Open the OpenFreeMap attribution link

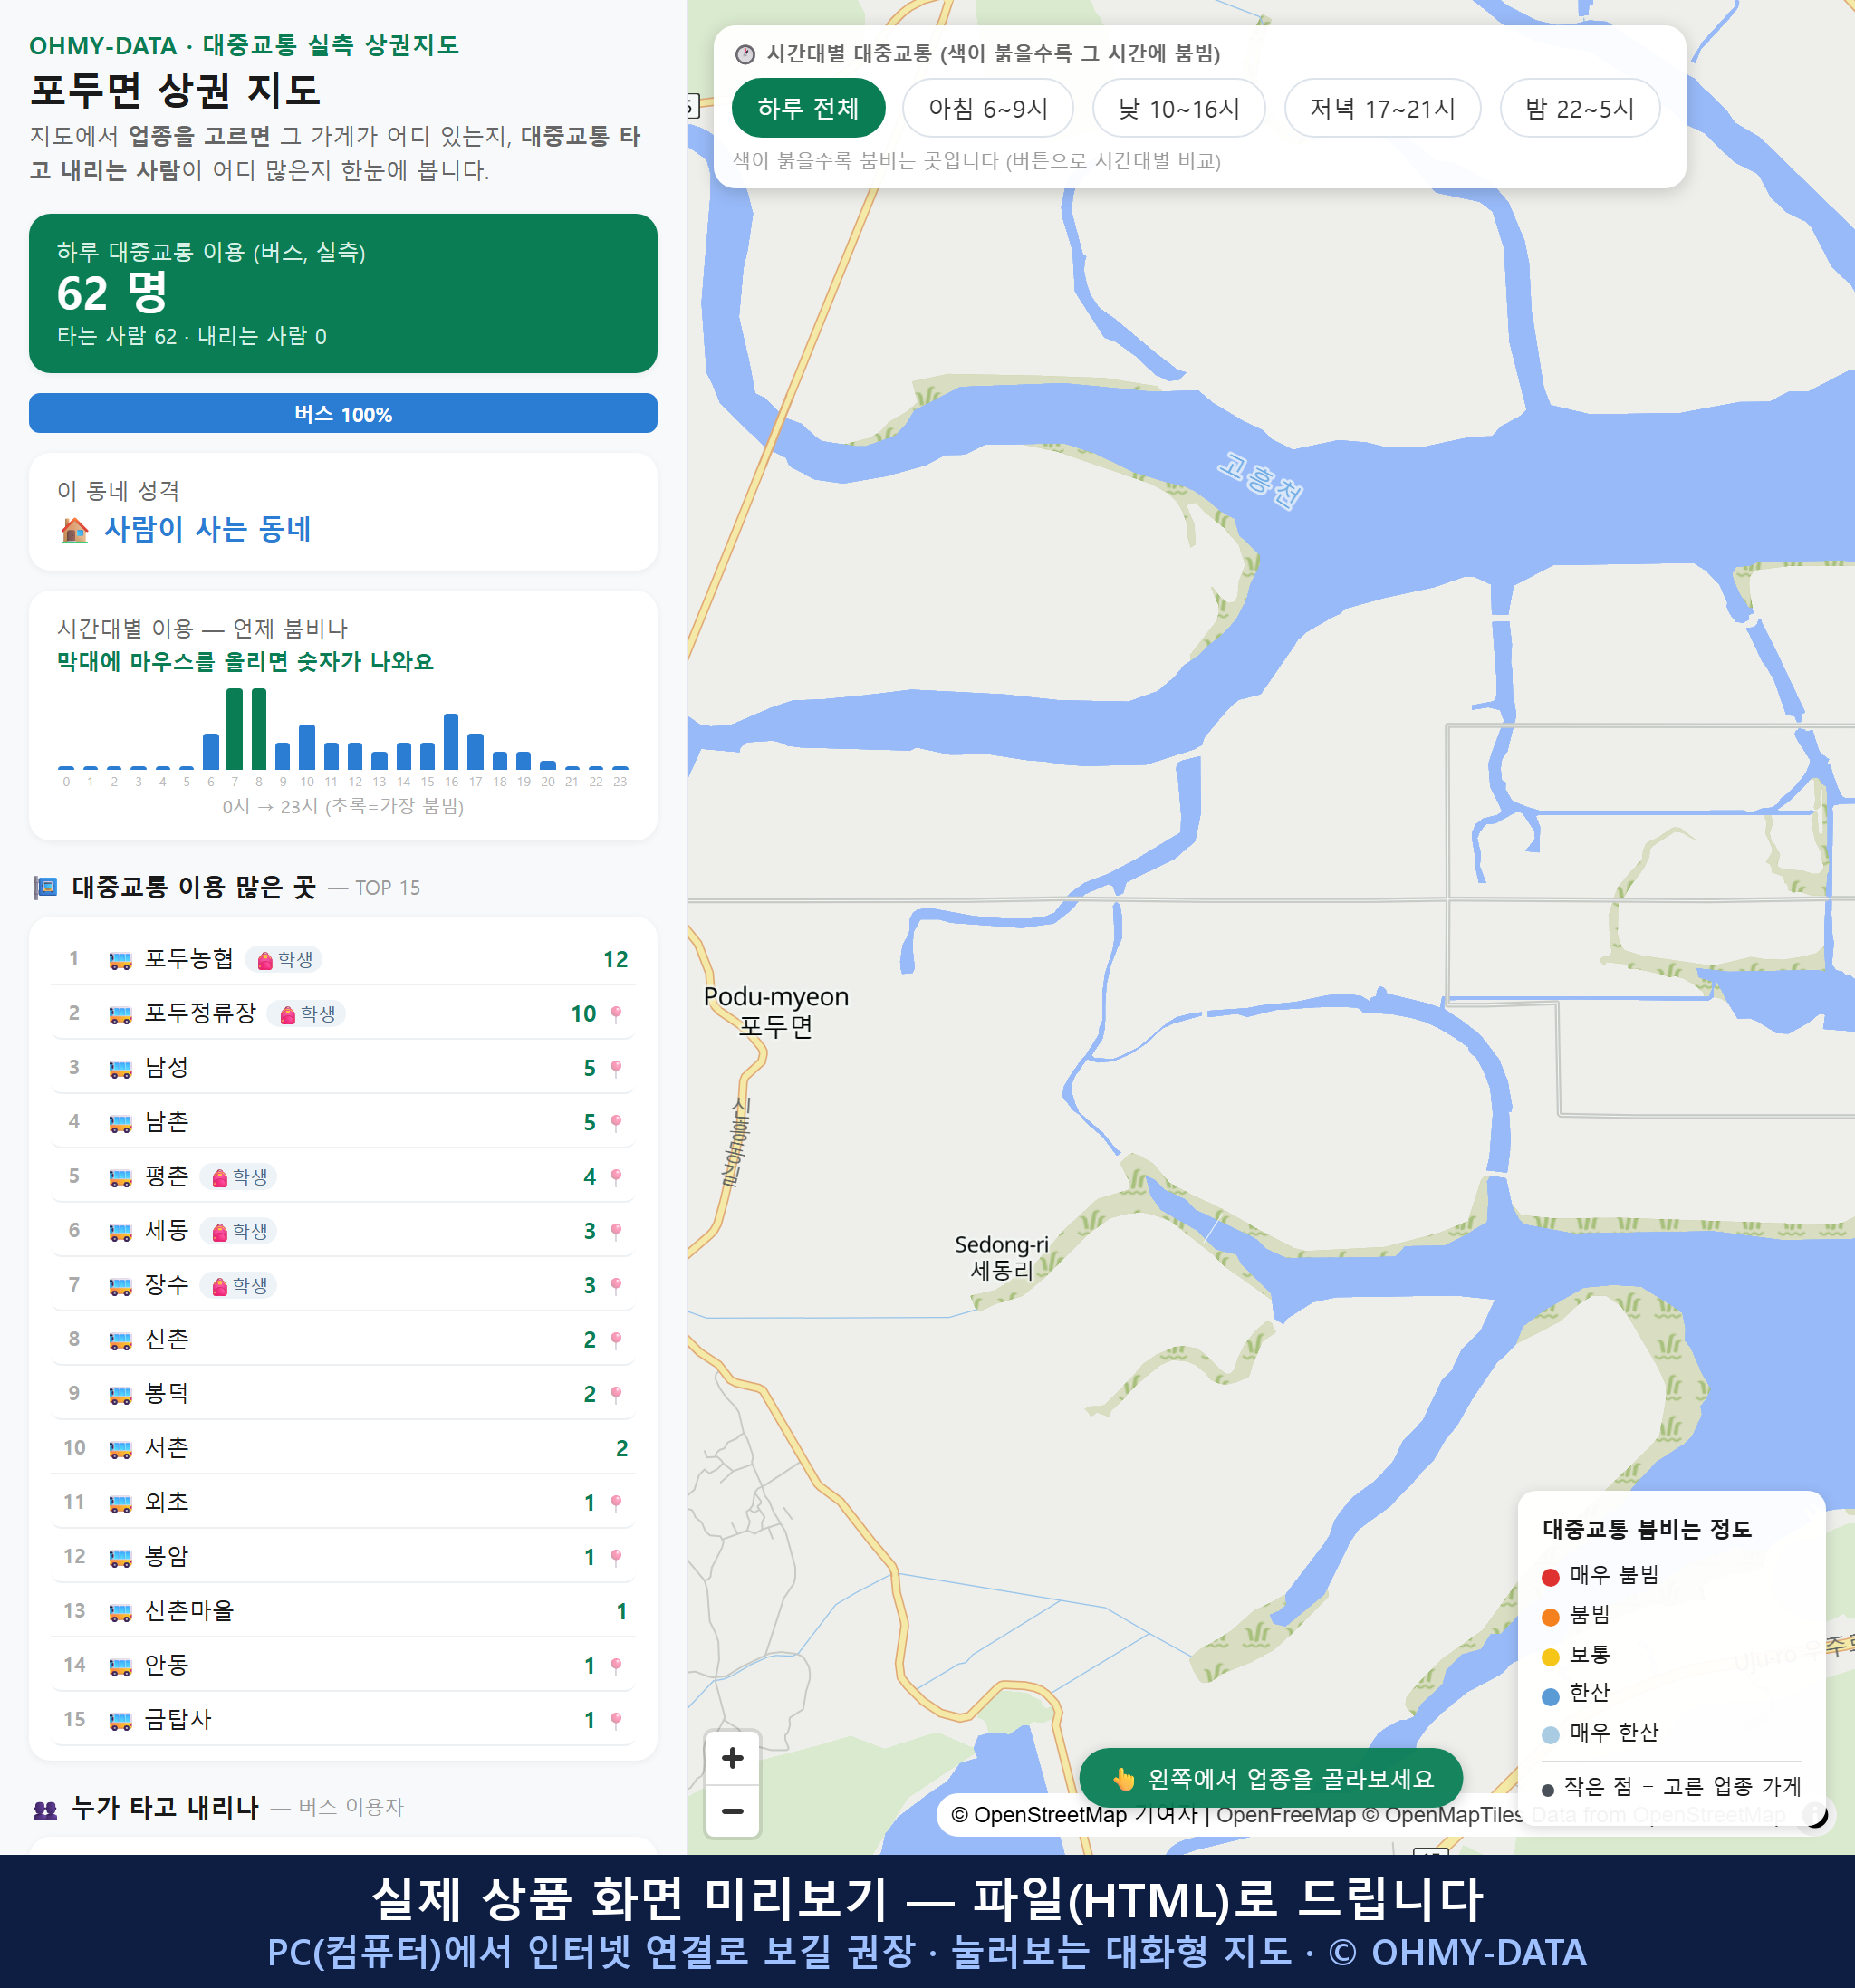[x=1285, y=1815]
